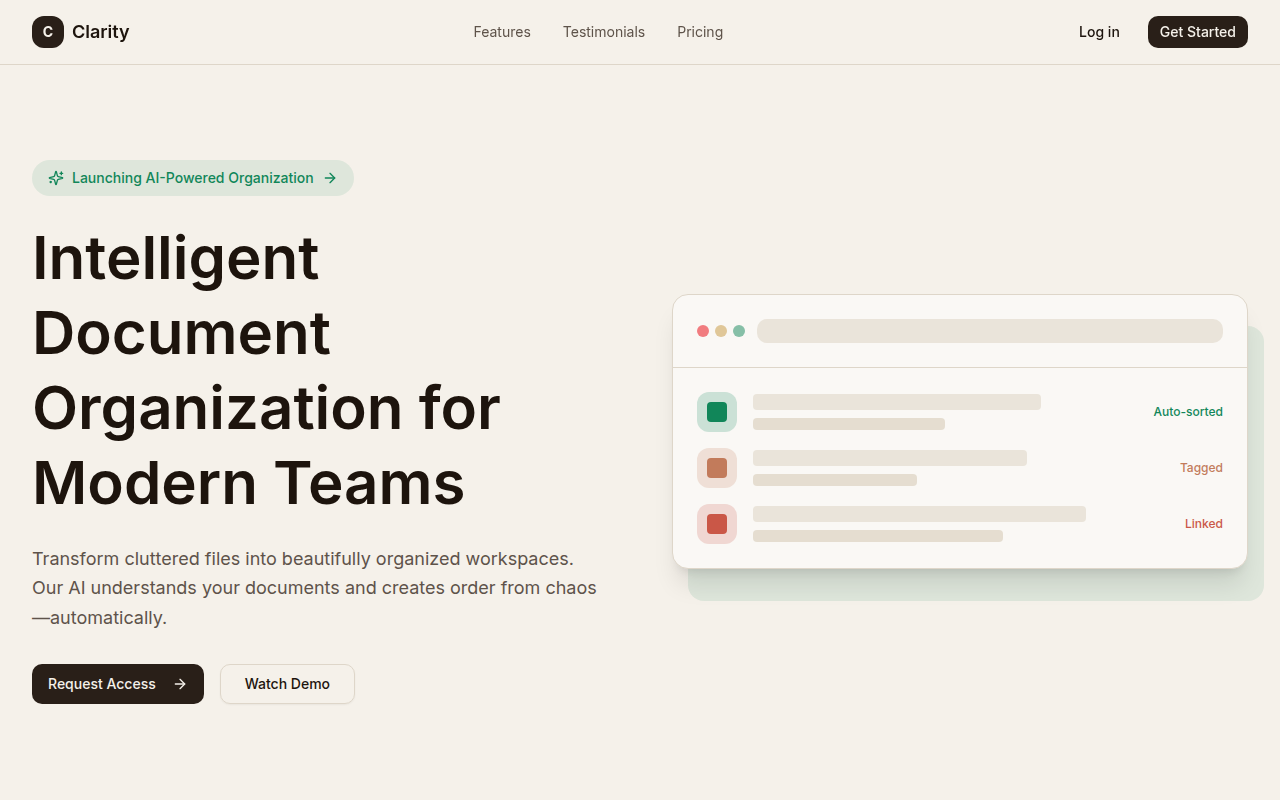The width and height of the screenshot is (1280, 800).
Task: Click the green window dot in the mockup
Action: point(739,330)
